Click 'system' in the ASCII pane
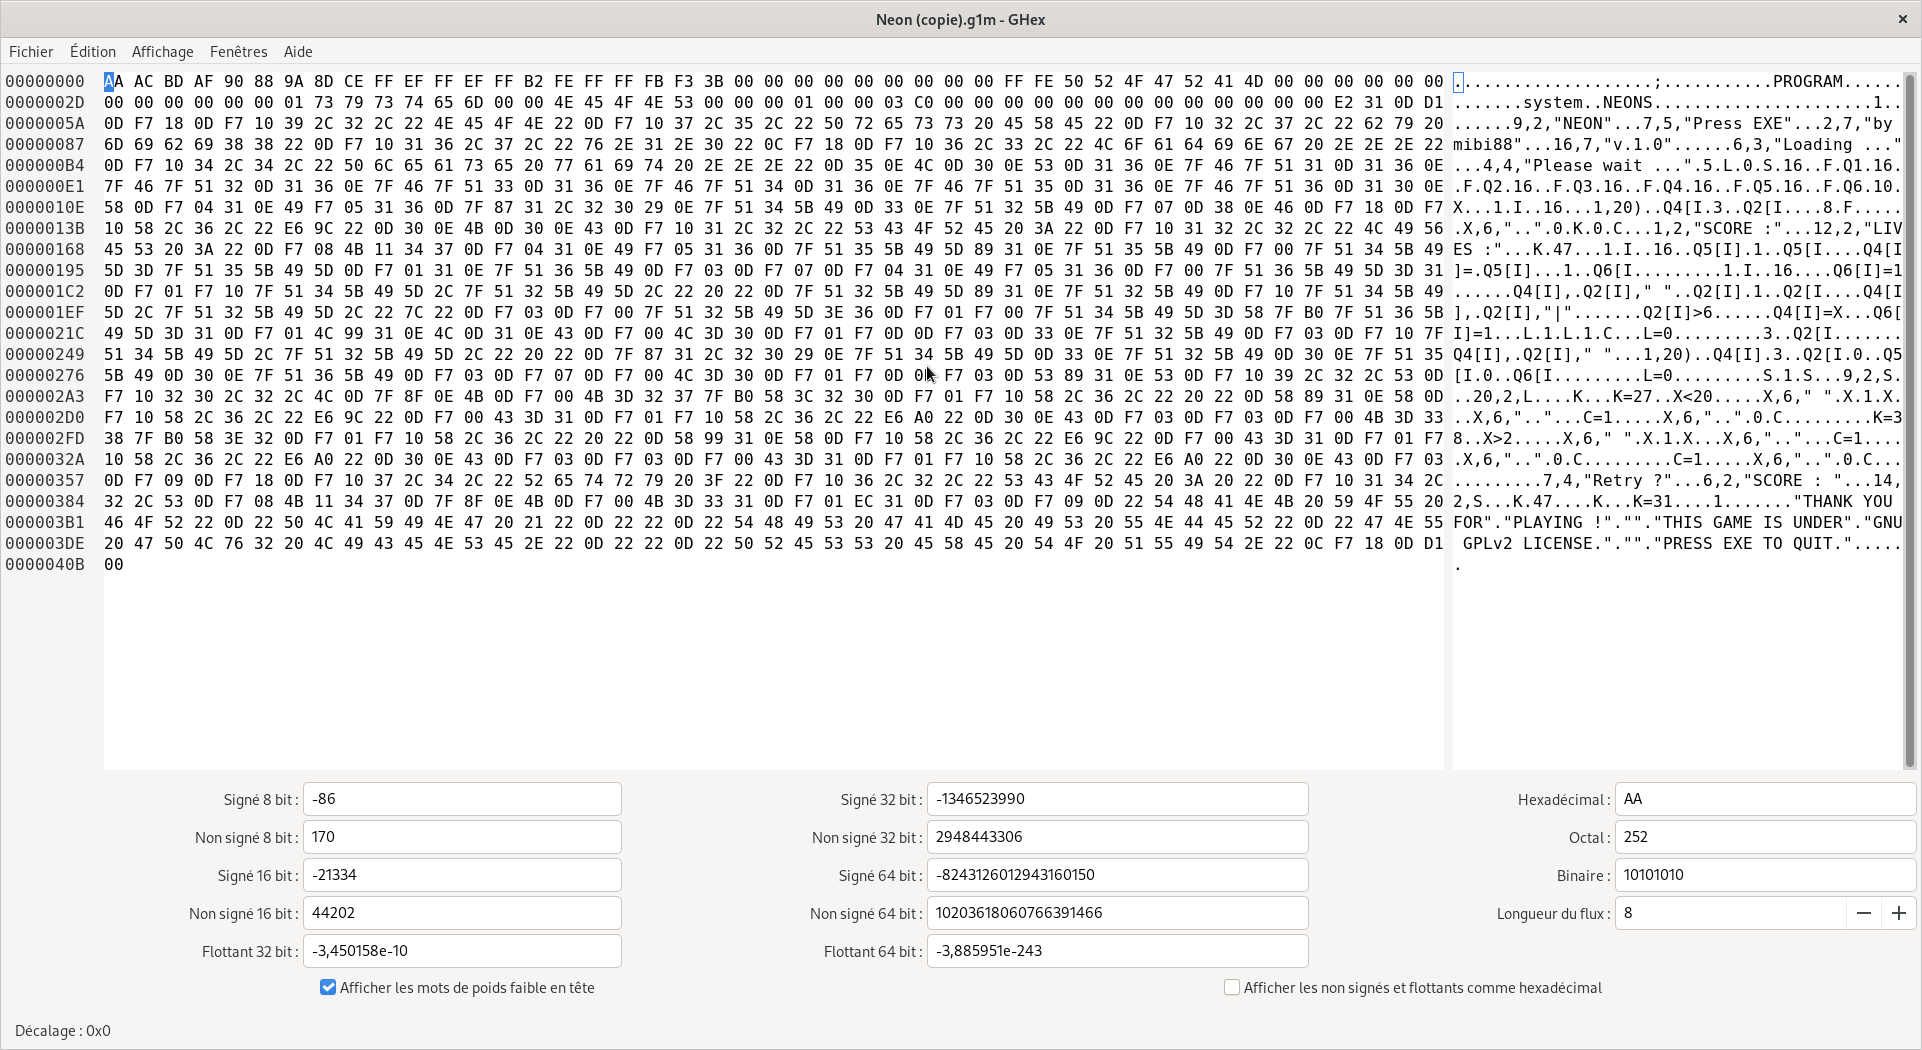This screenshot has width=1922, height=1050. 1553,103
